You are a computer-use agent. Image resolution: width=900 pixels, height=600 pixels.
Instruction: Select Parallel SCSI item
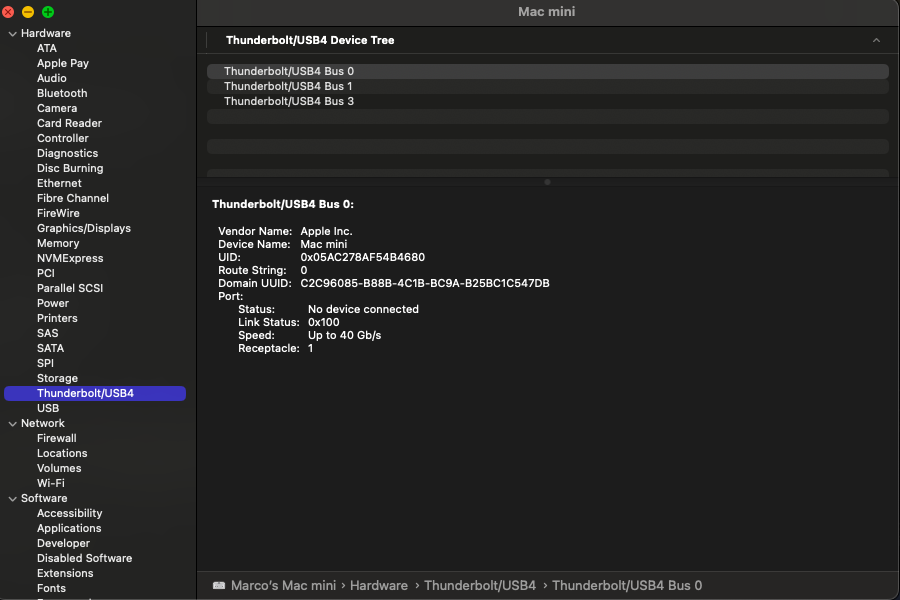click(x=70, y=288)
